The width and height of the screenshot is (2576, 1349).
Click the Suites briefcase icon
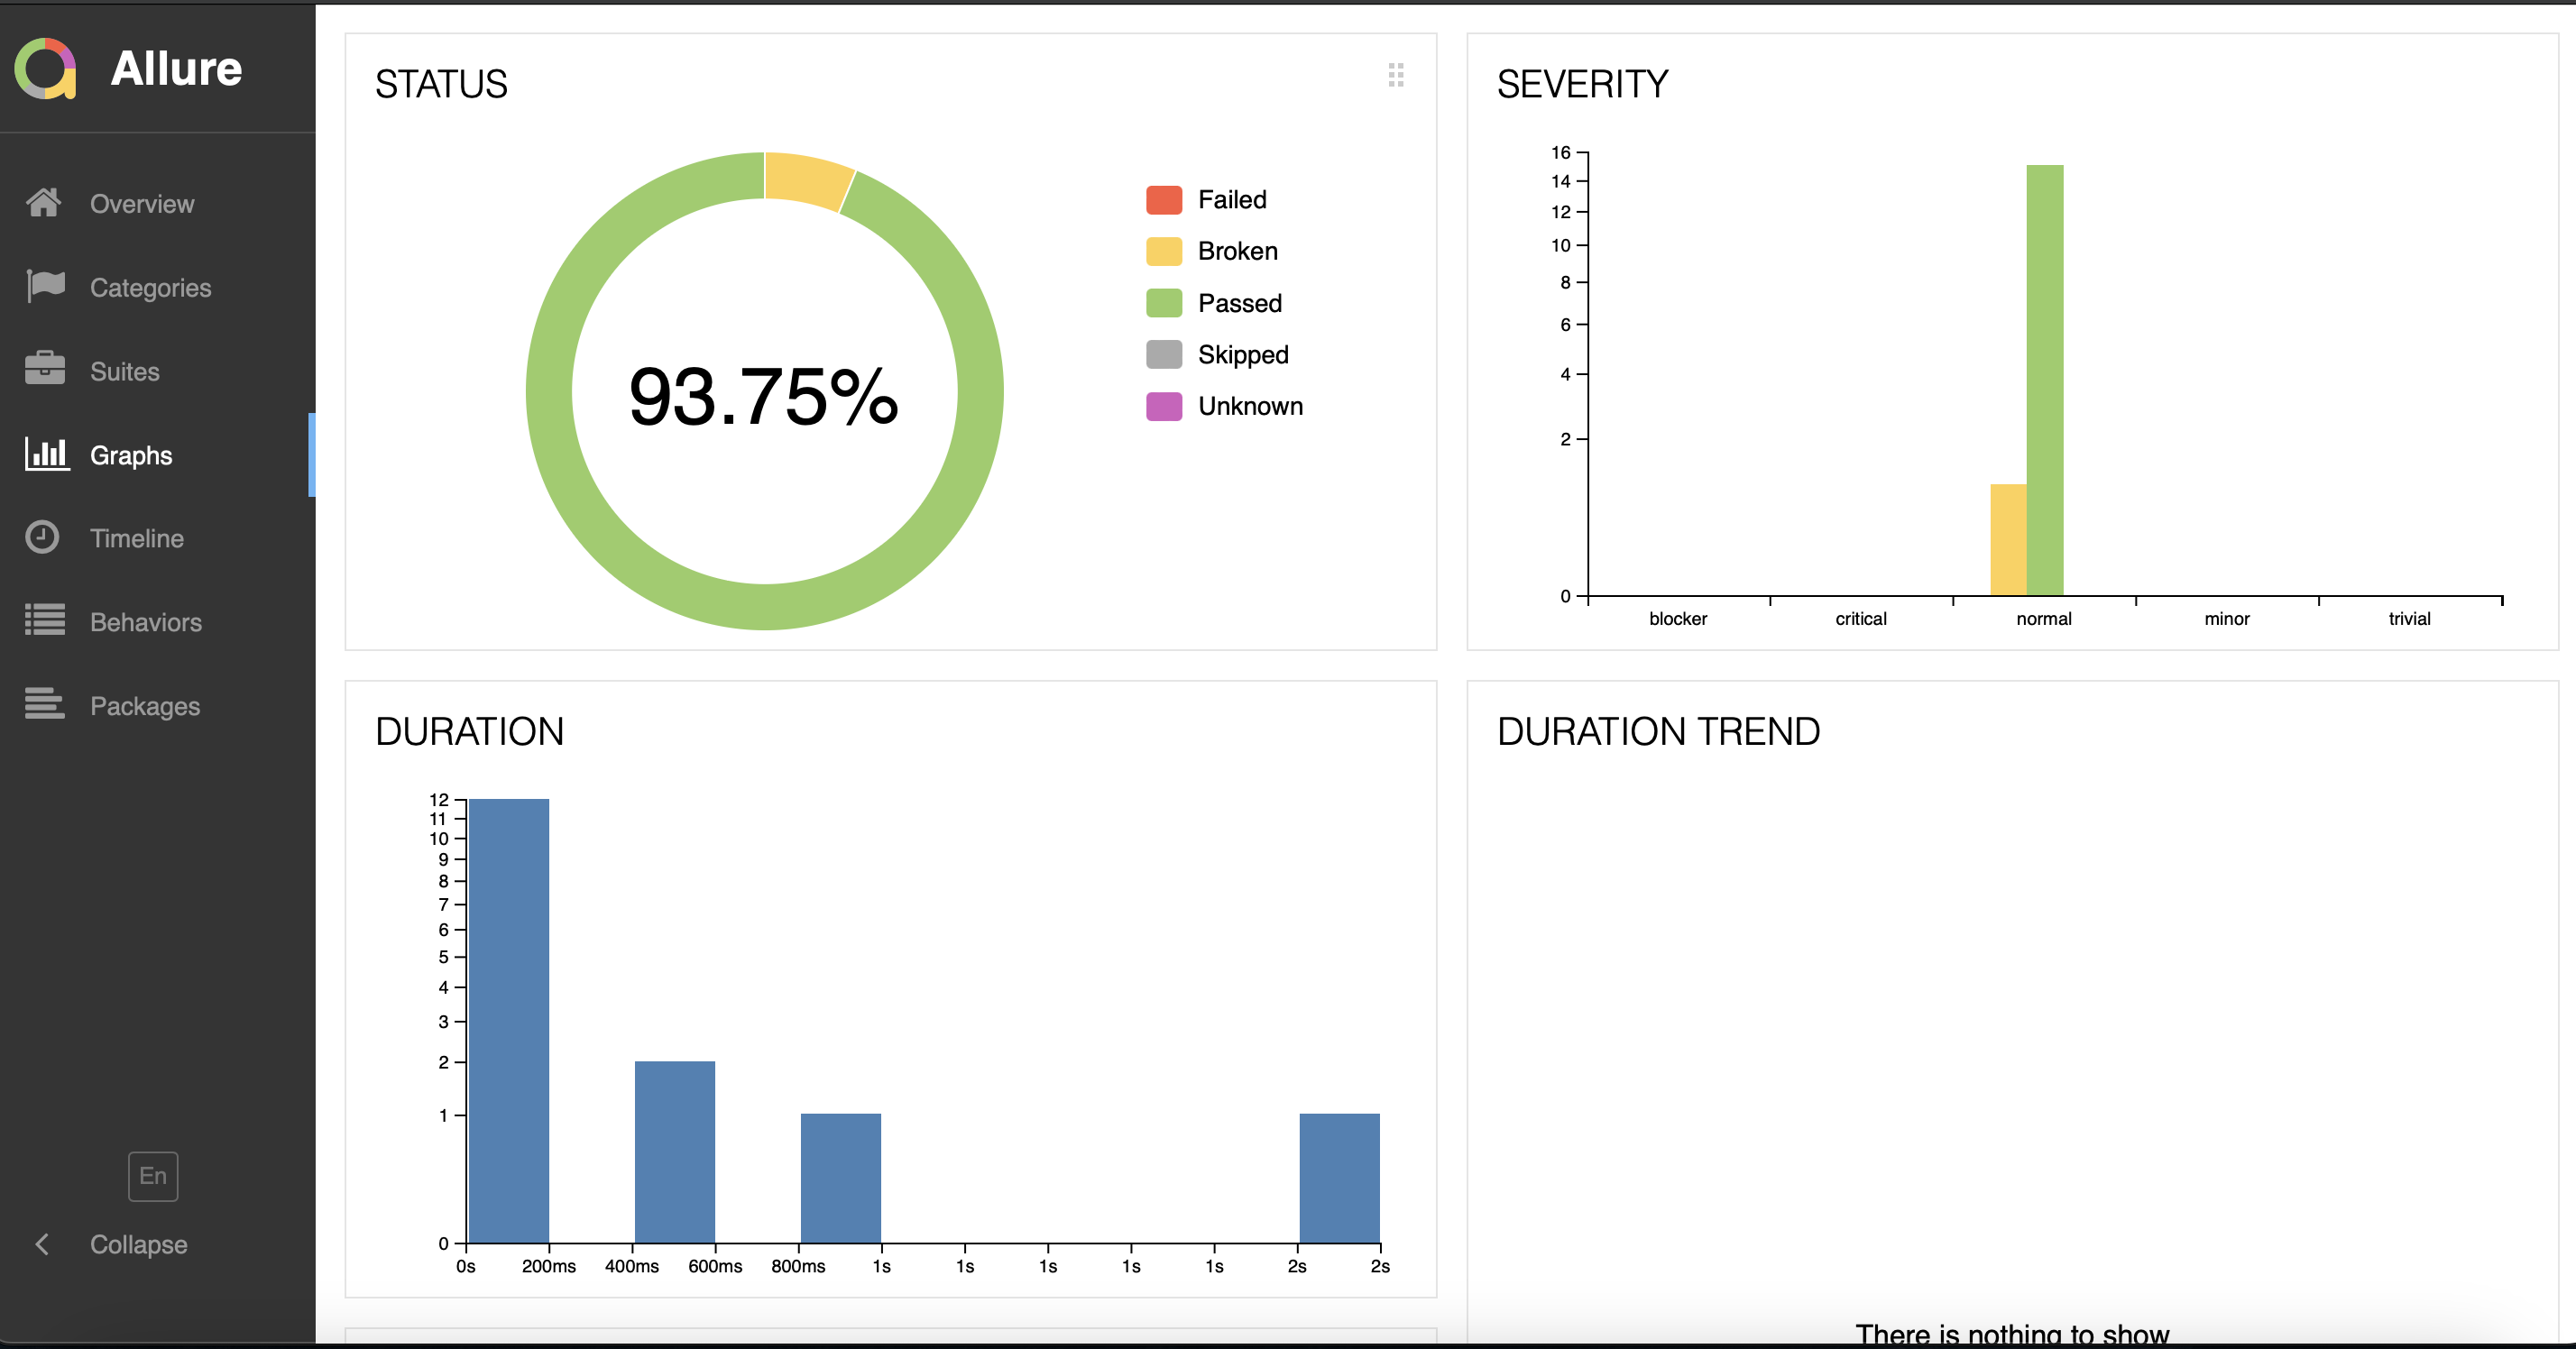pyautogui.click(x=45, y=370)
